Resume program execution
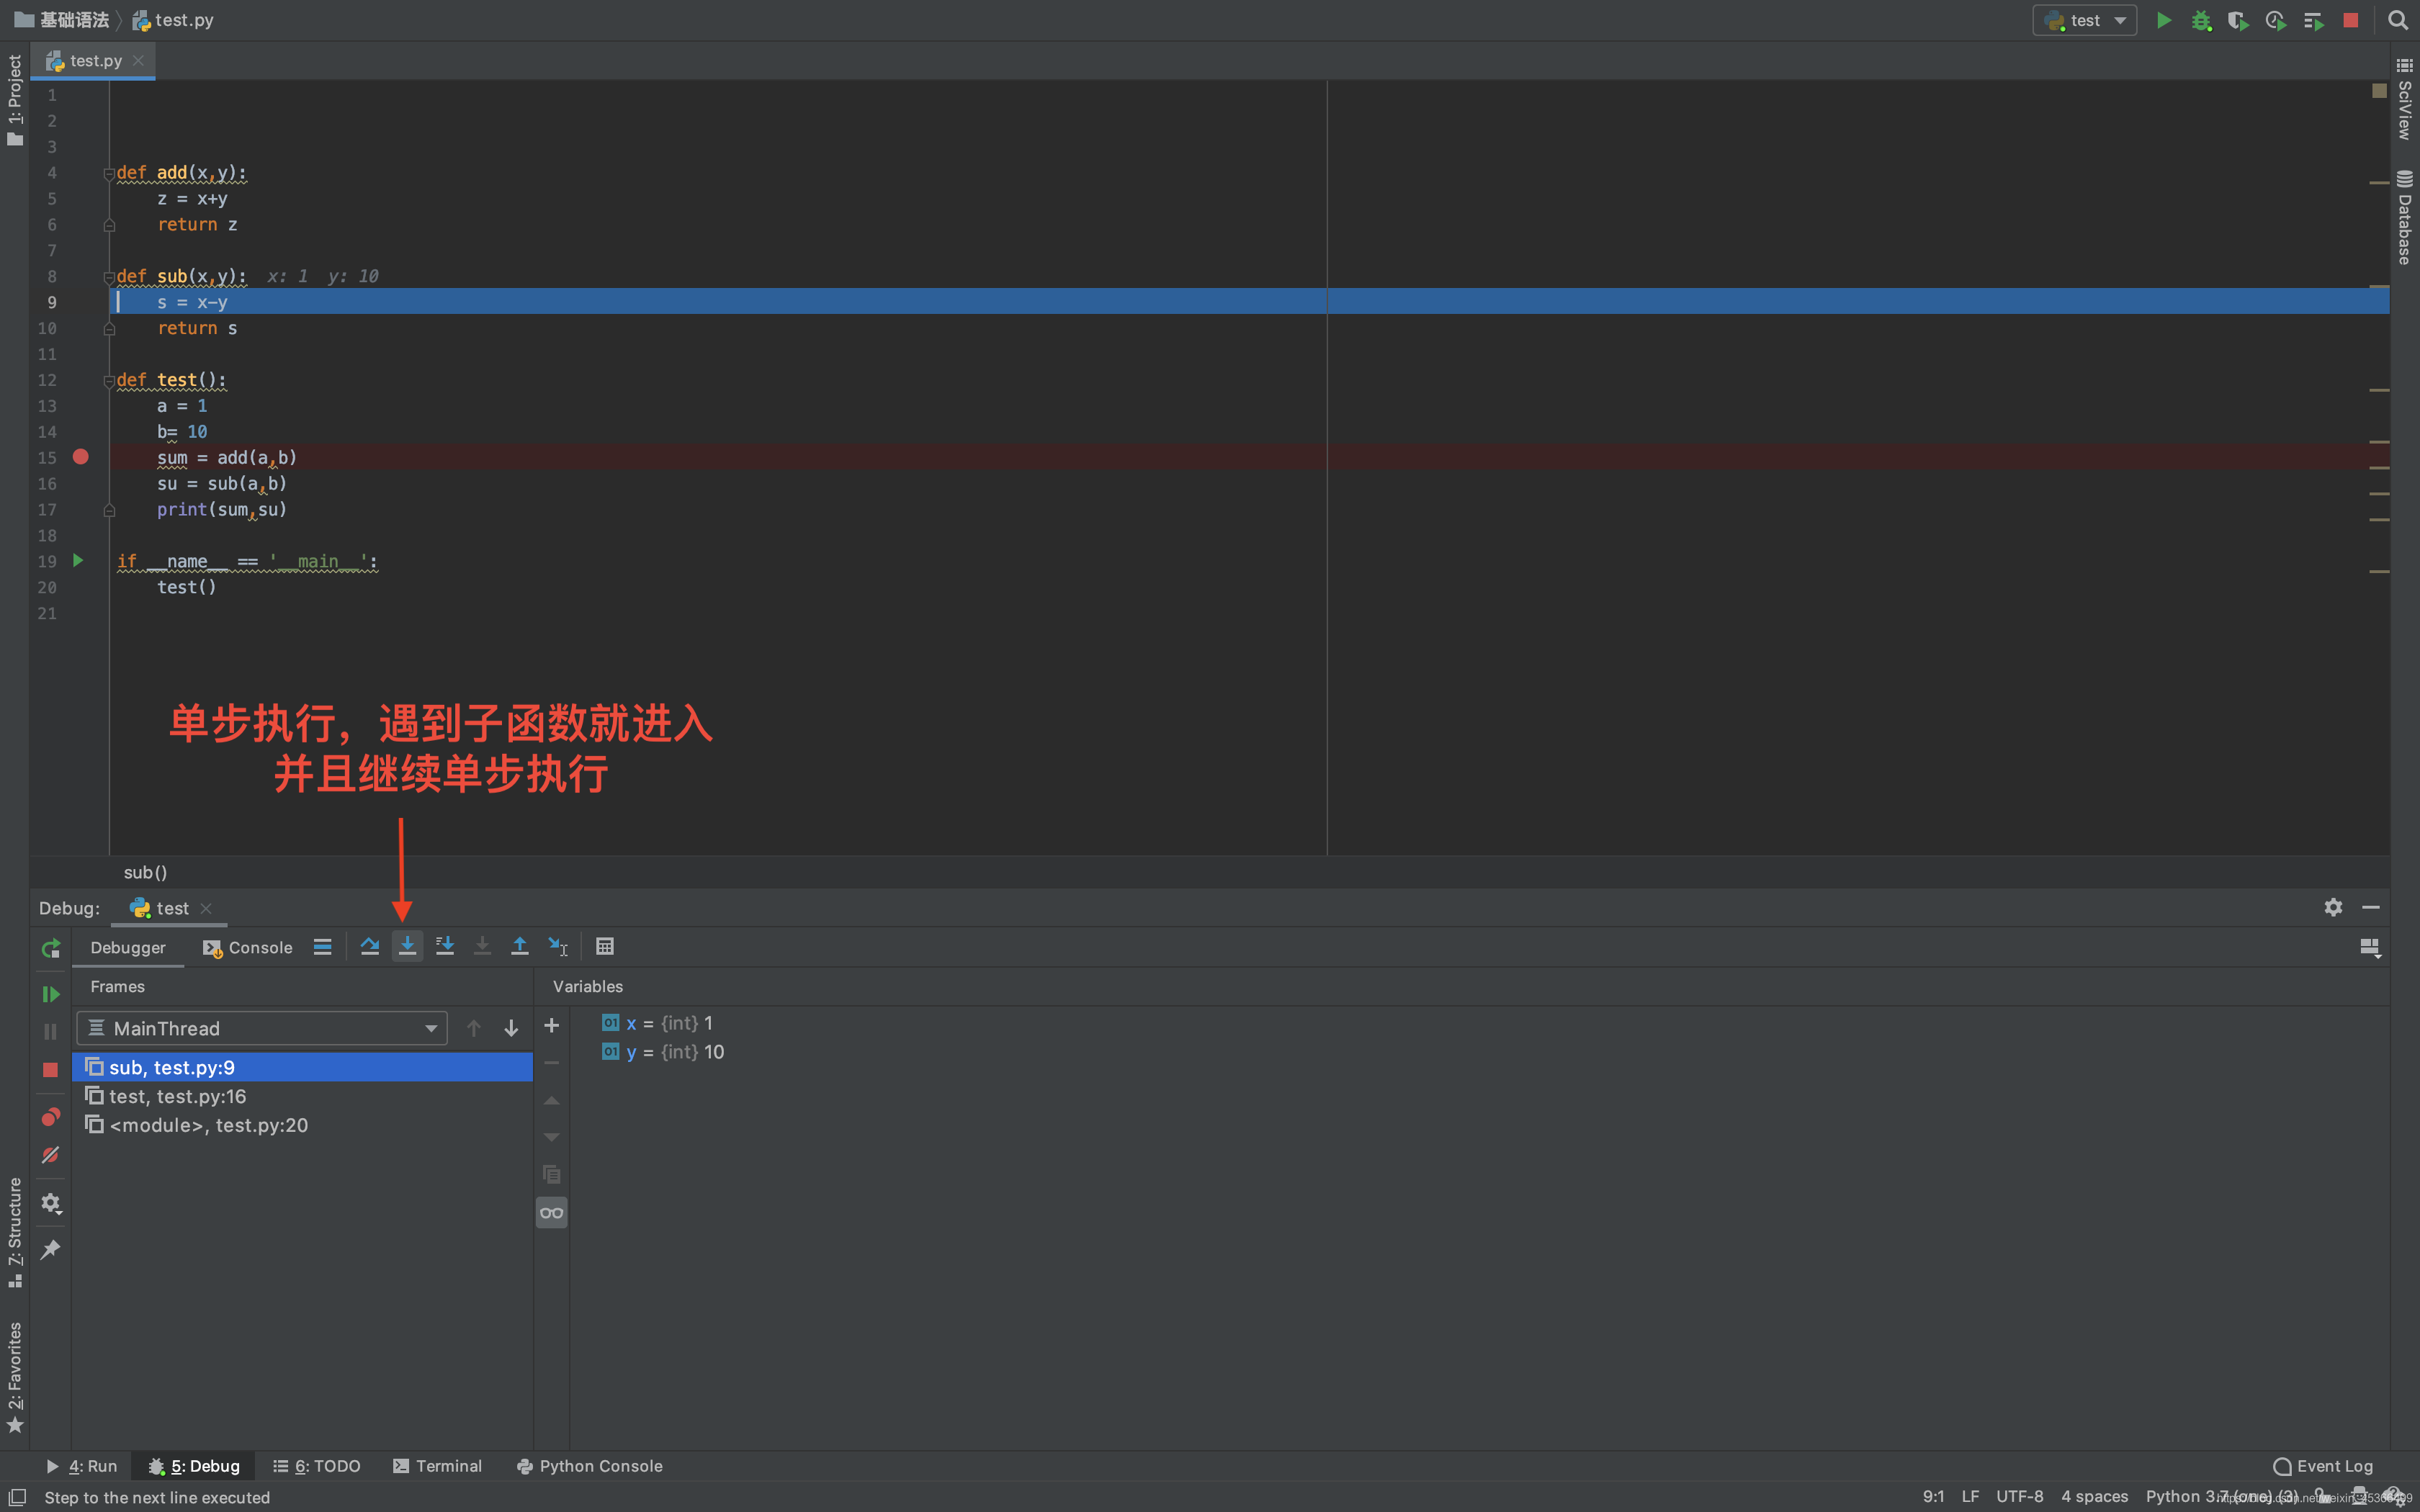The image size is (2420, 1512). [50, 994]
